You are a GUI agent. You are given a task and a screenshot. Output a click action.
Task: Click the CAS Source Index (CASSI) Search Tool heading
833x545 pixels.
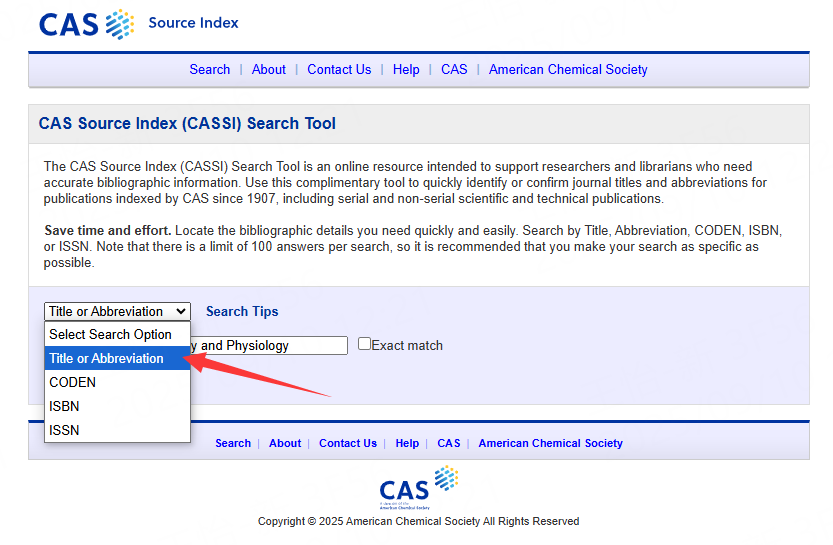pos(187,123)
